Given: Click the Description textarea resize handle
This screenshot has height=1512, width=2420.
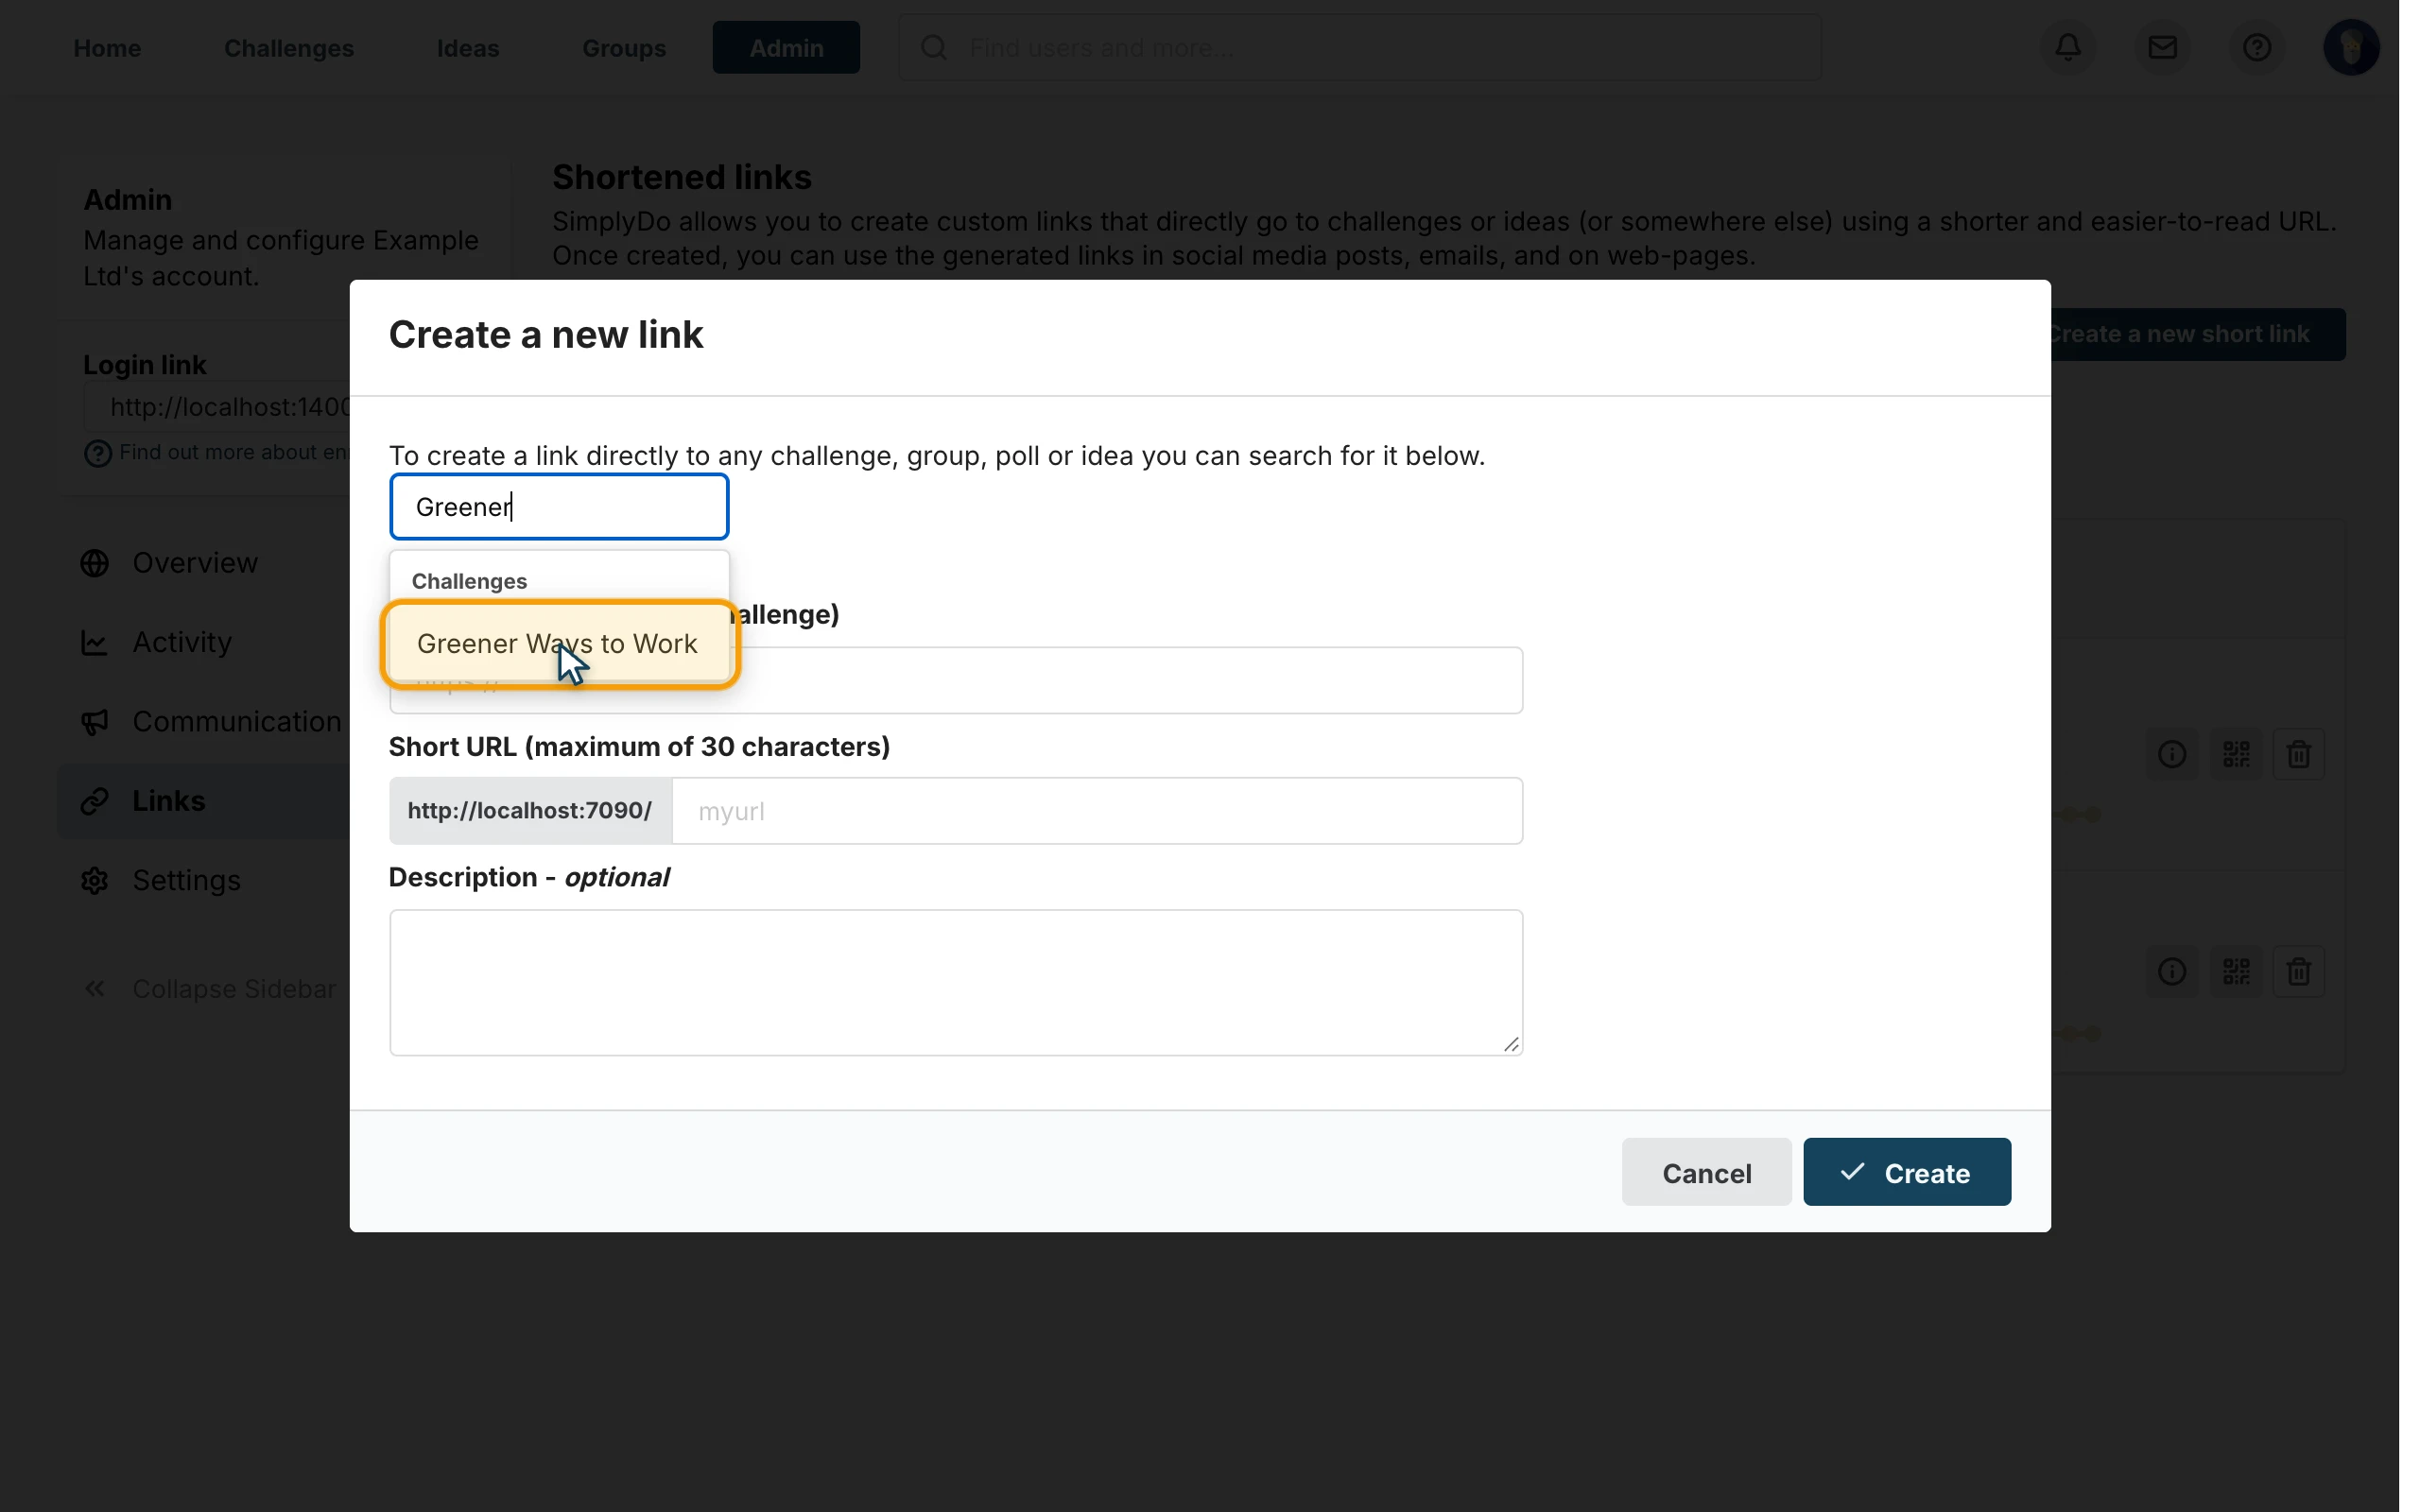Looking at the screenshot, I should coord(1511,1044).
